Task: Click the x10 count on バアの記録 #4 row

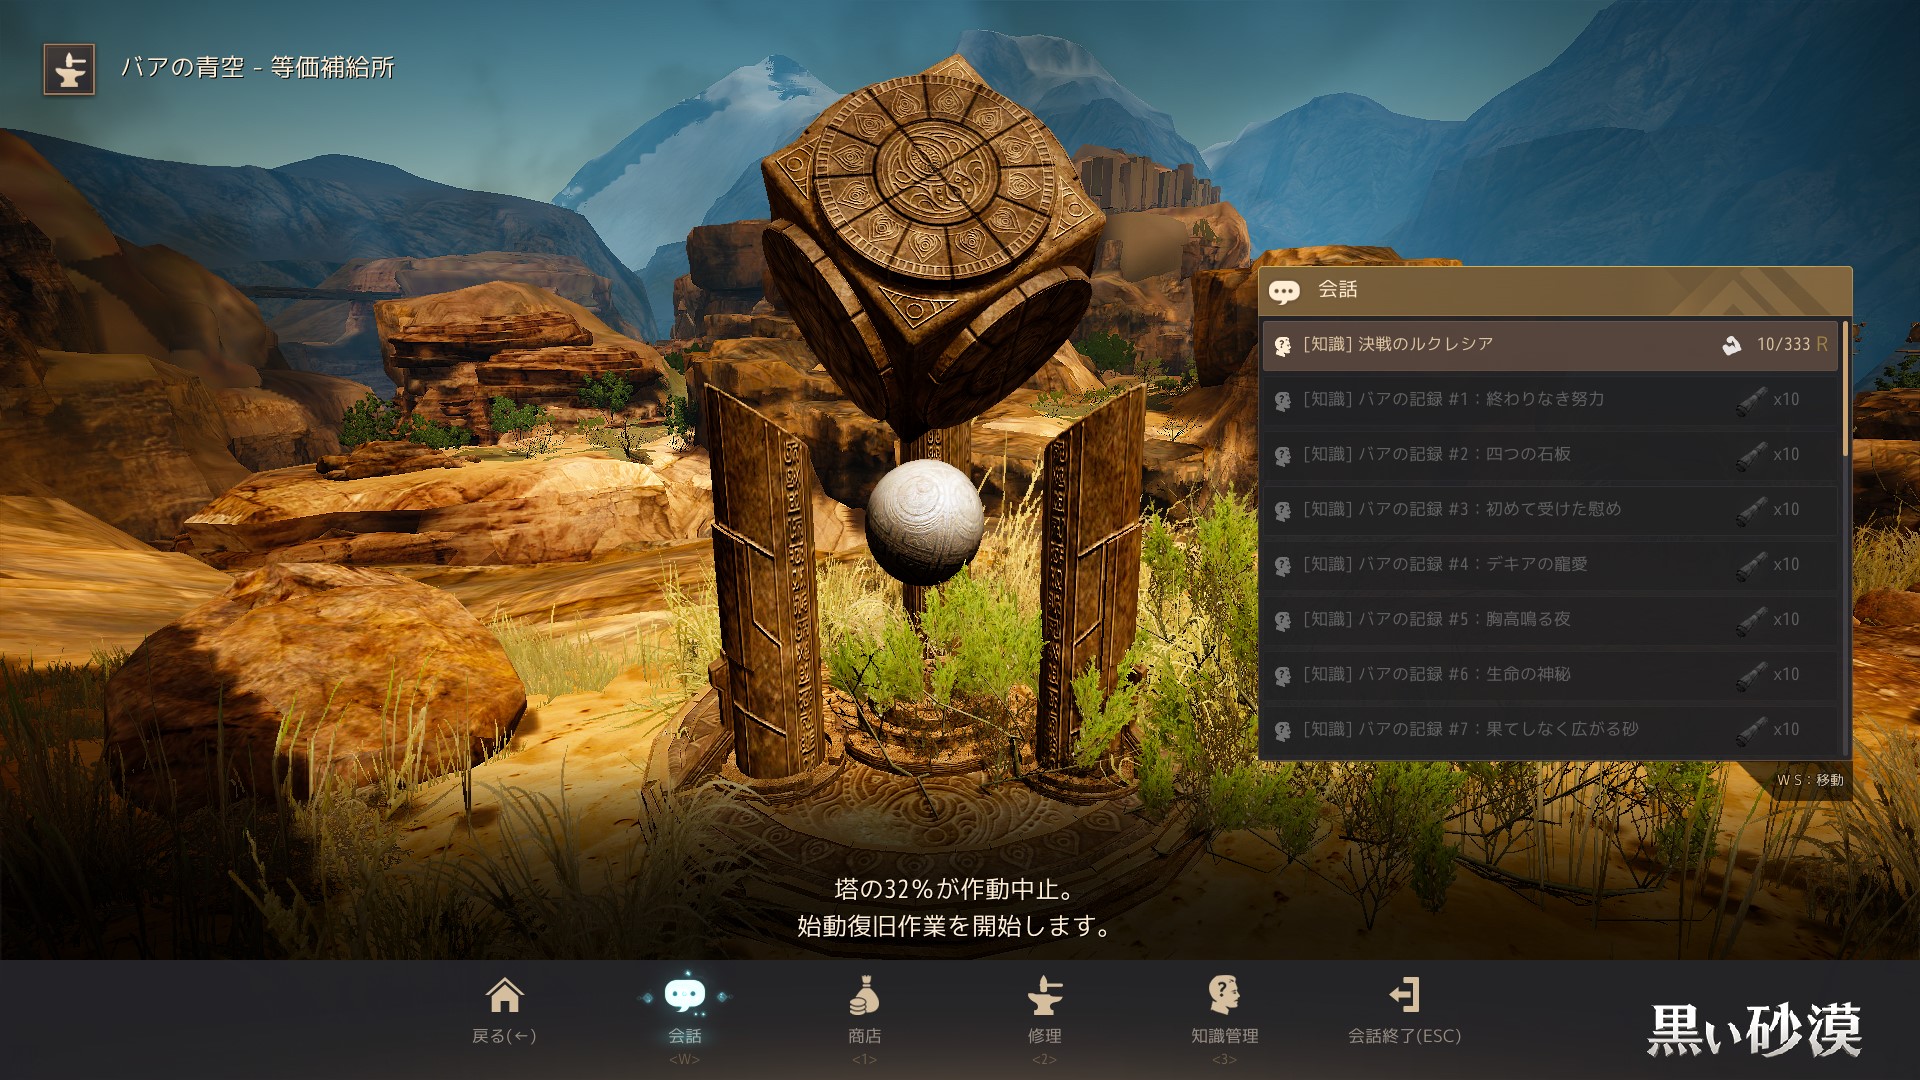Action: [1786, 565]
